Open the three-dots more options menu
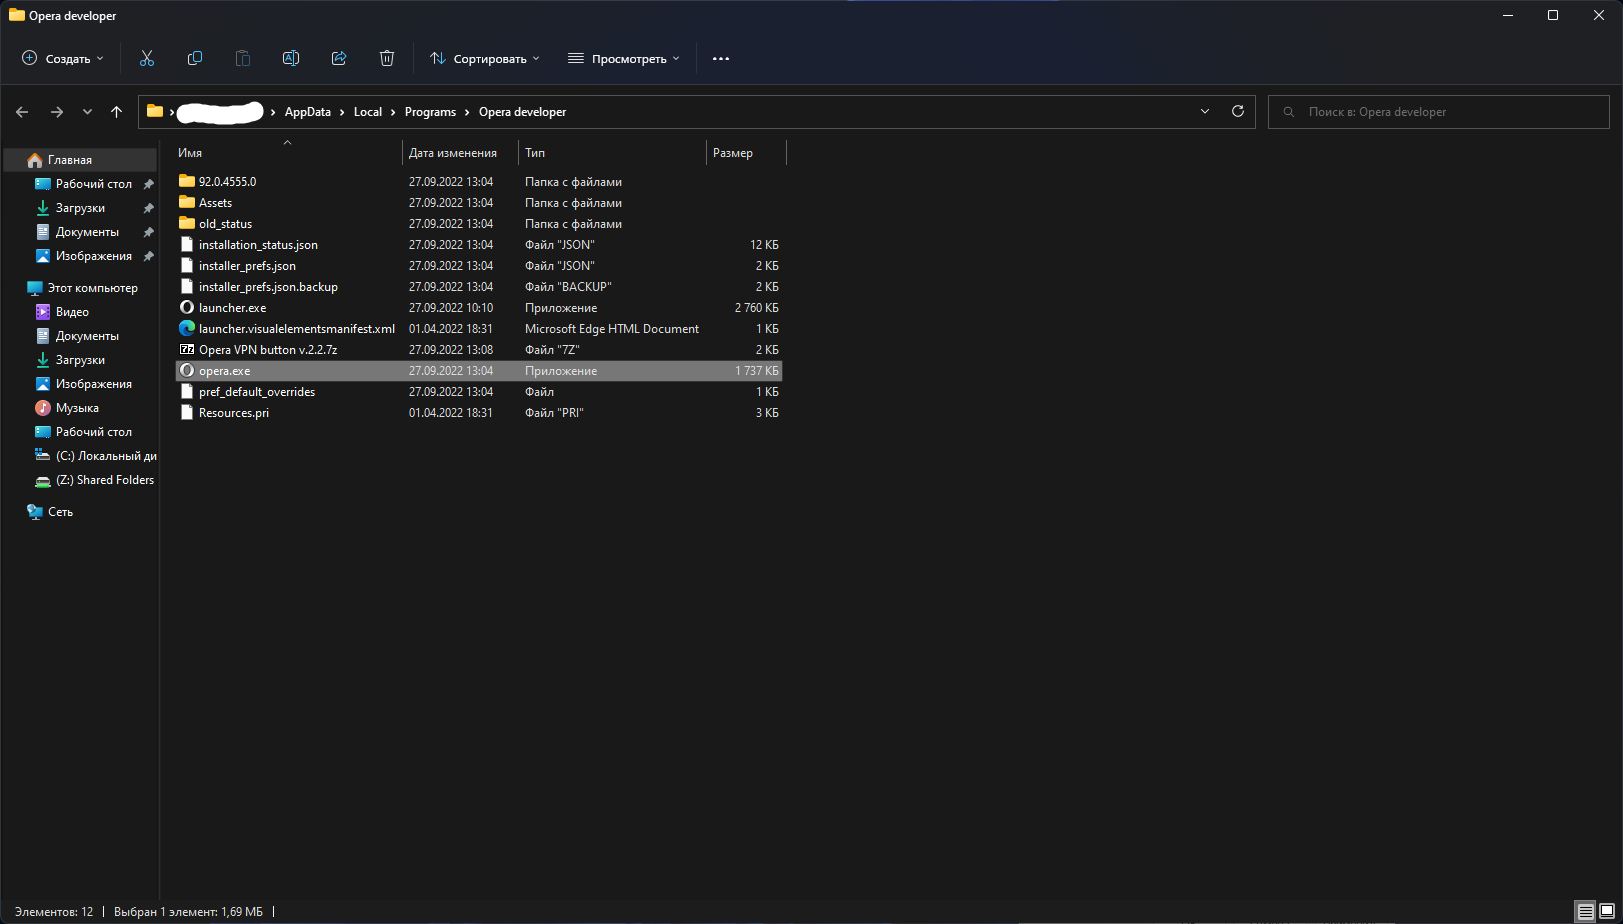The height and width of the screenshot is (924, 1623). pos(721,59)
